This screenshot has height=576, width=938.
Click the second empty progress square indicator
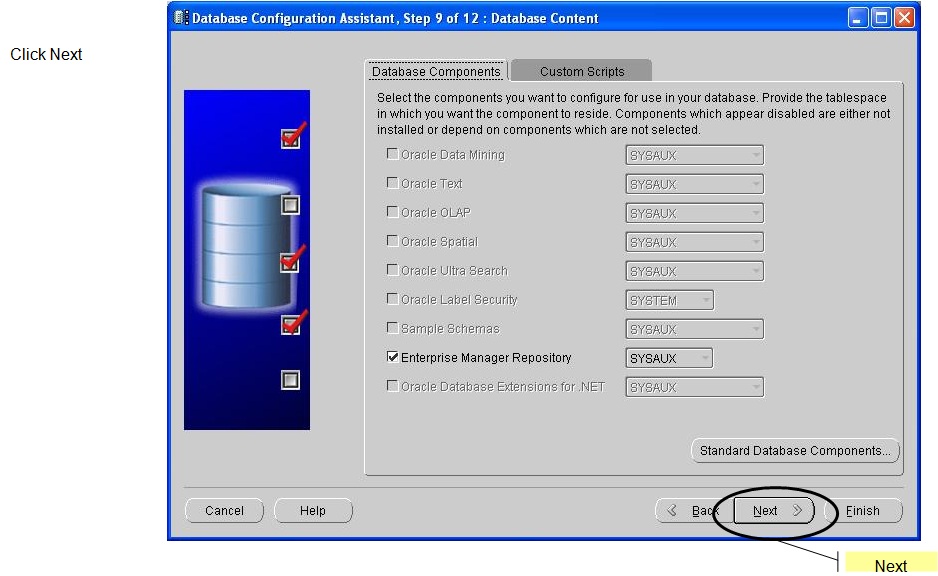point(290,206)
